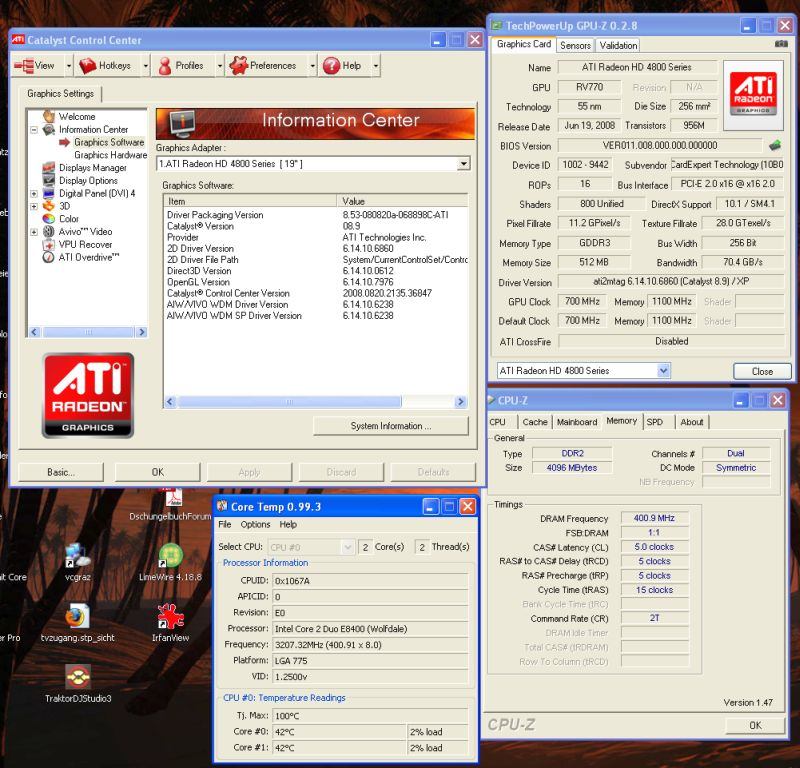Switch to the Cache tab in CPU-Z
This screenshot has width=800, height=768.
pos(535,422)
